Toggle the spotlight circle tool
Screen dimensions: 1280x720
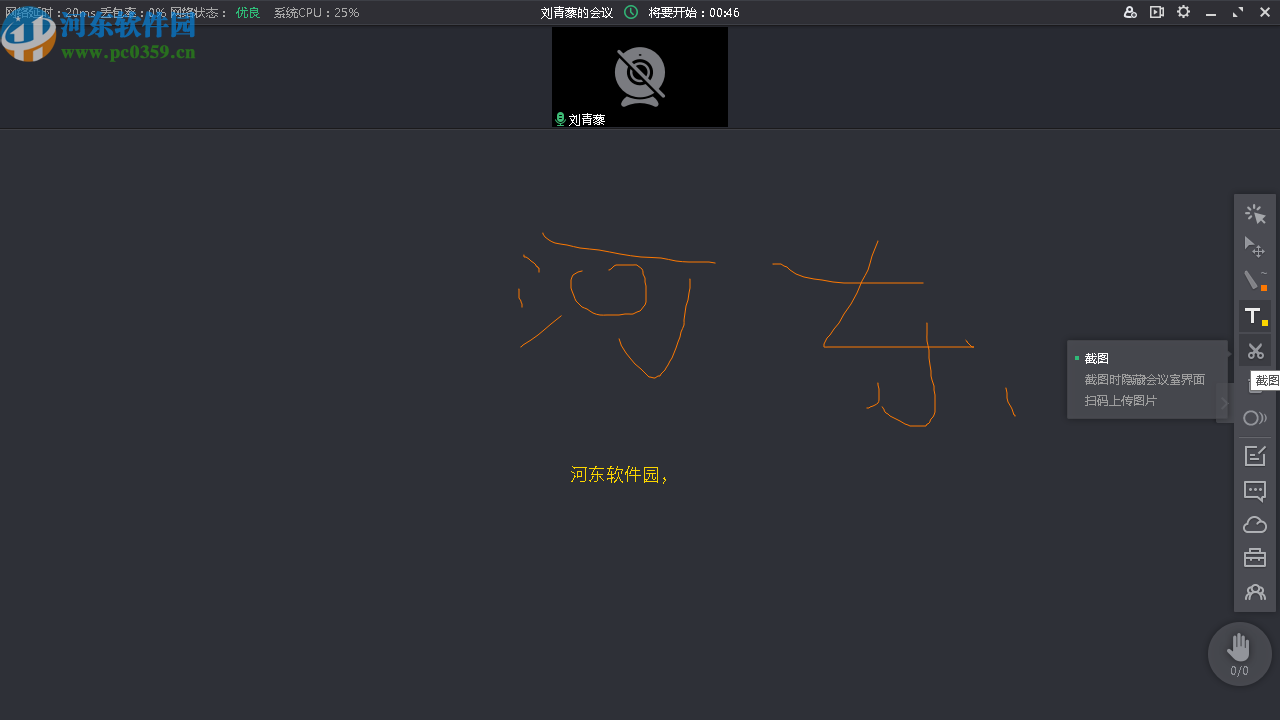[1255, 418]
